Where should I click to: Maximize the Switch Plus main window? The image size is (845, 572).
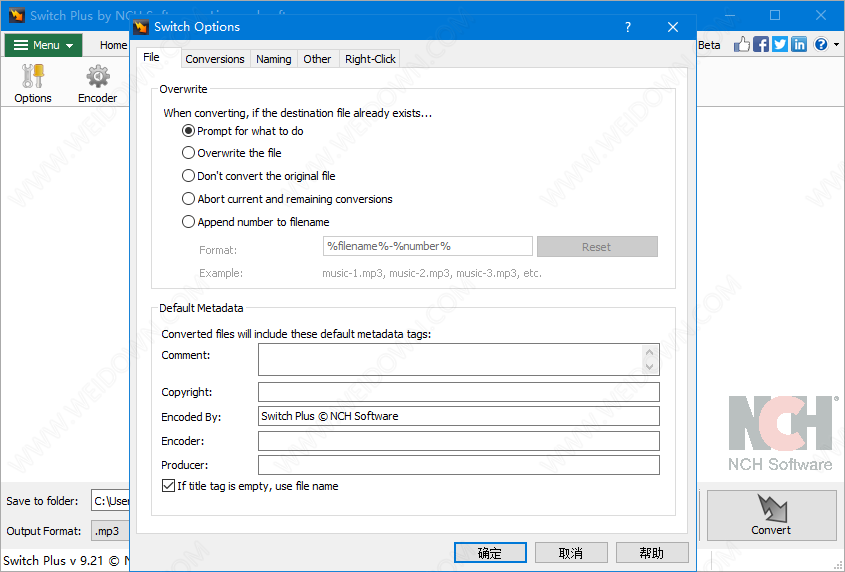(x=775, y=15)
